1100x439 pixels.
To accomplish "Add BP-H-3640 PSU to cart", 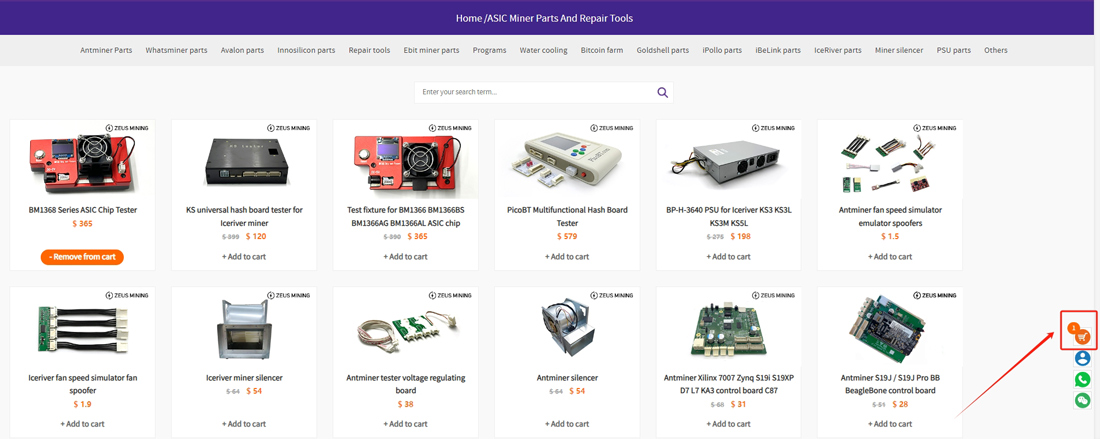I will [728, 257].
